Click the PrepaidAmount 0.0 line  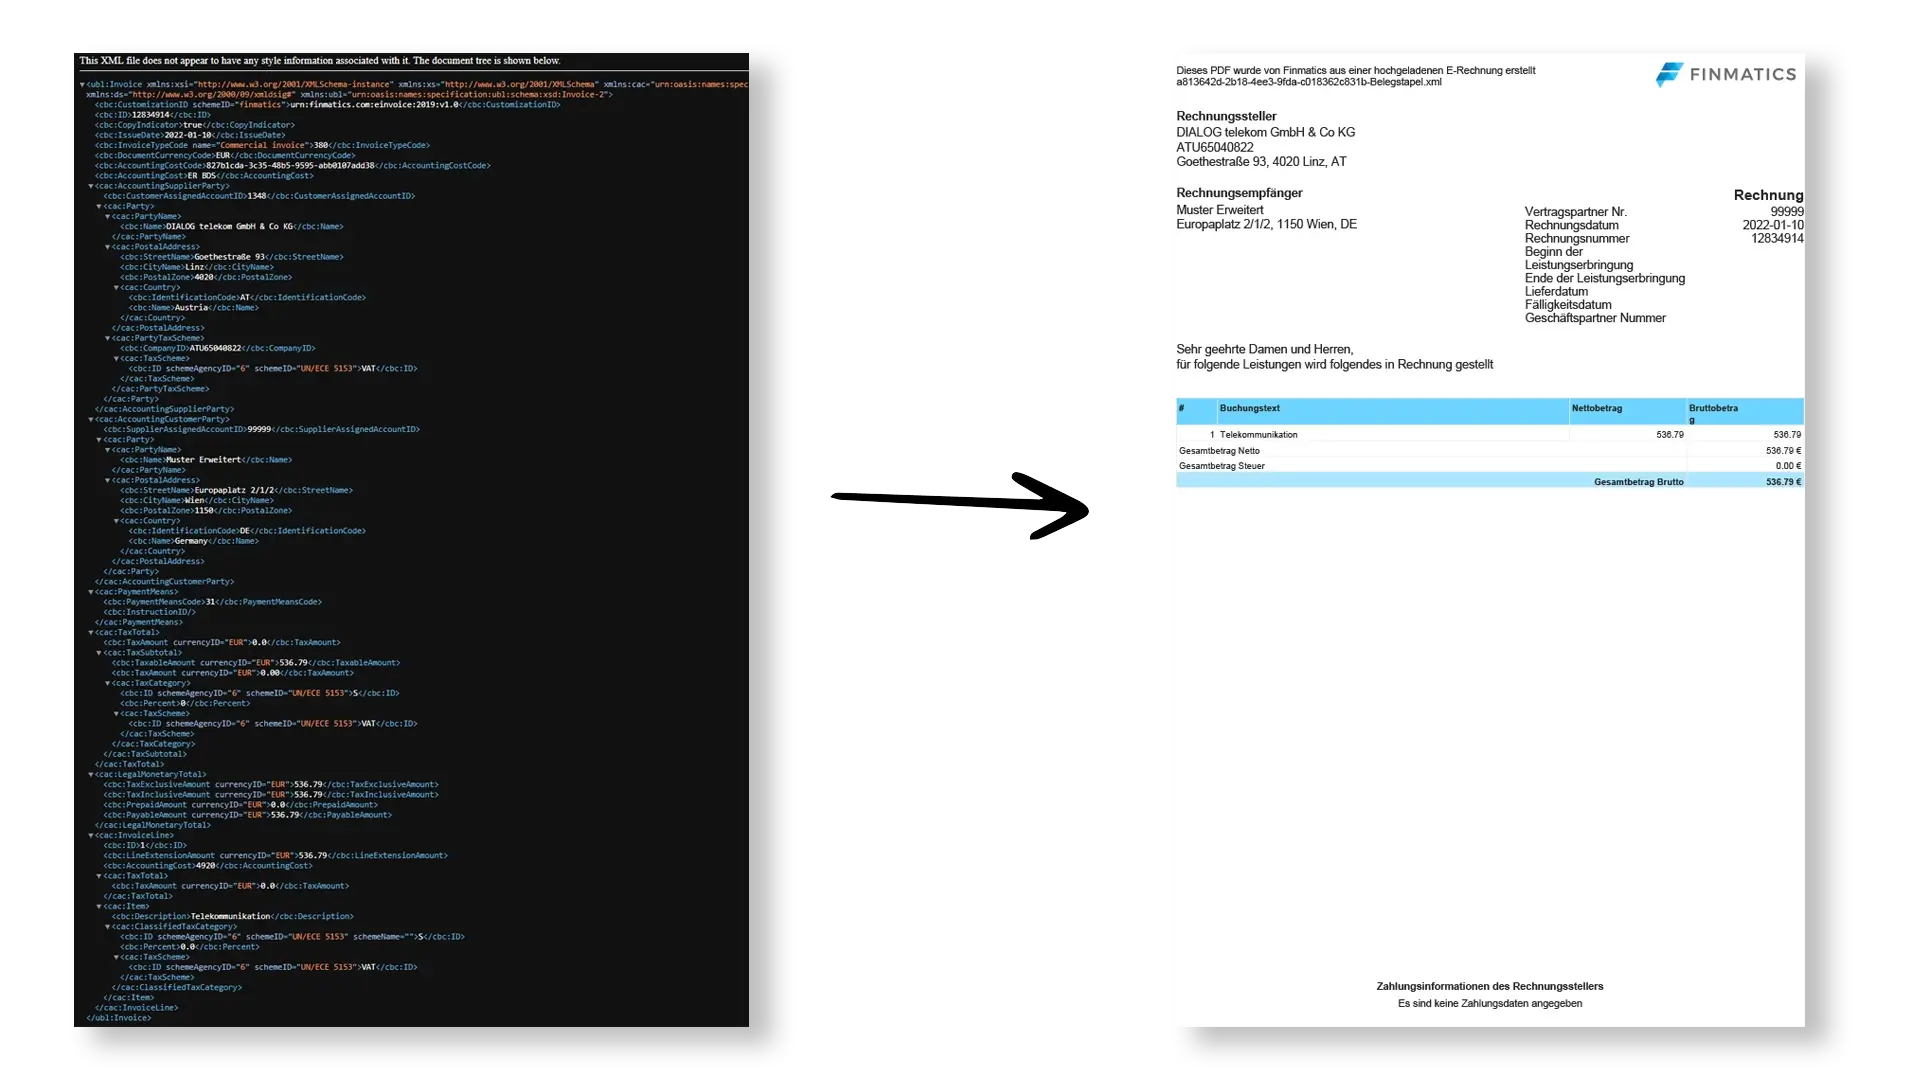coord(240,805)
